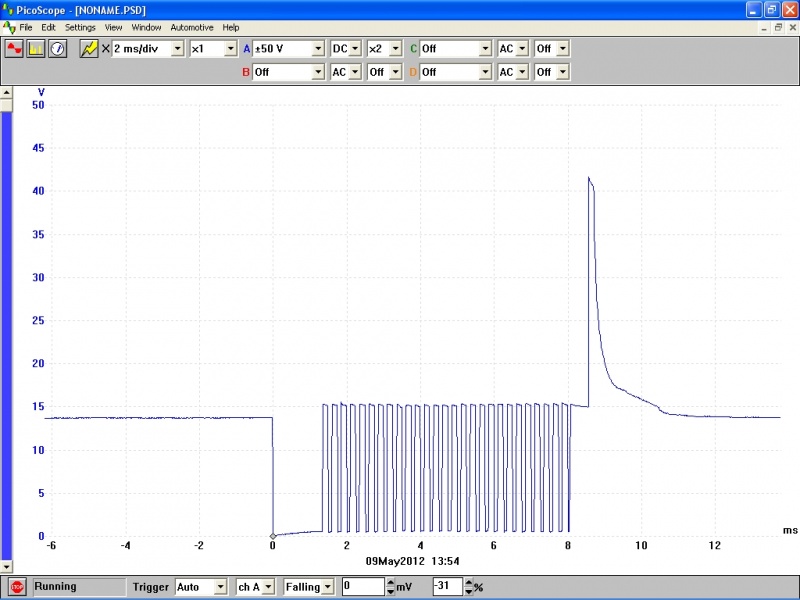800x600 pixels.
Task: Click the PicoScope icon in menu bar
Action: tap(9, 27)
